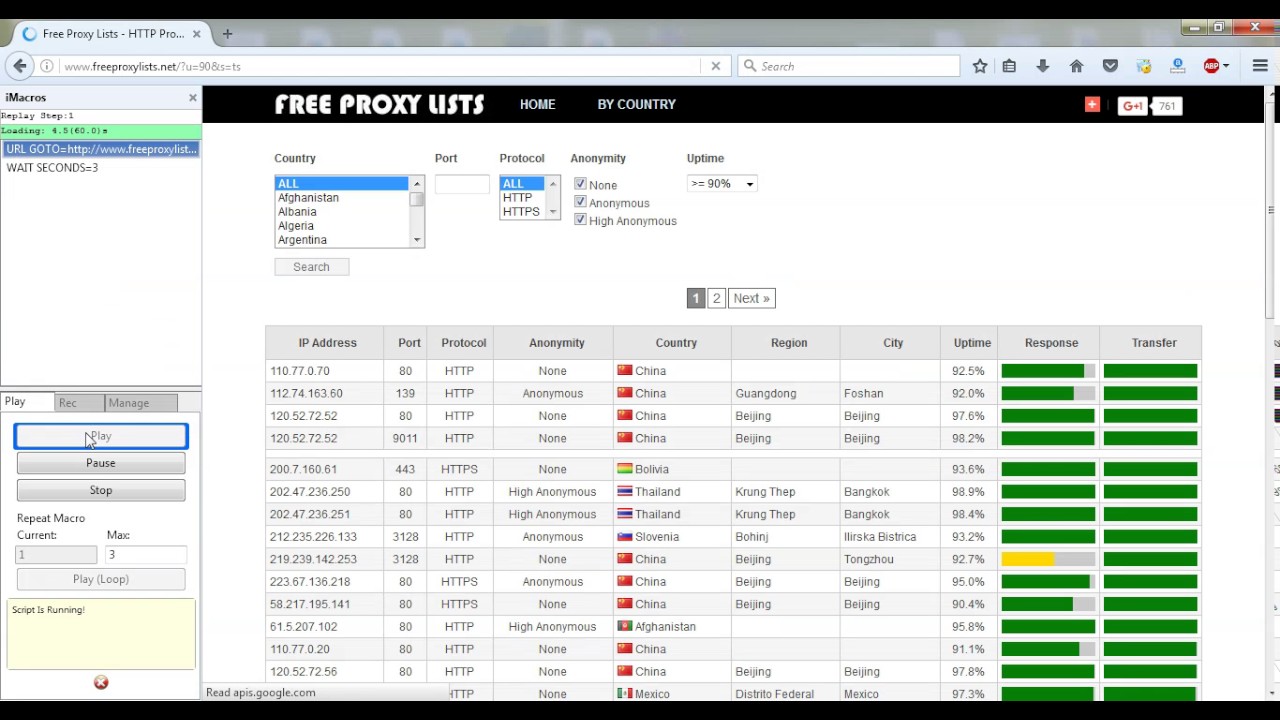This screenshot has width=1280, height=720.
Task: Go to results page 2
Action: tap(716, 298)
